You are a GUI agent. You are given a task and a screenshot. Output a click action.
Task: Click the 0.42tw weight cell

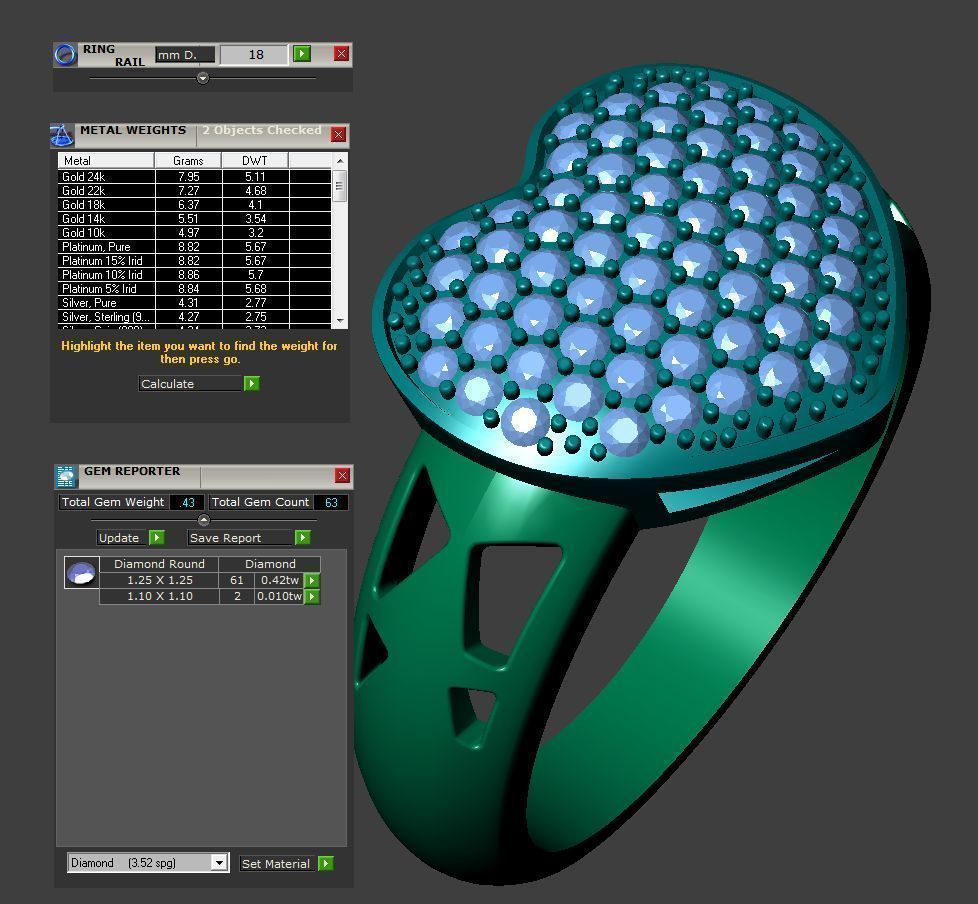(279, 580)
